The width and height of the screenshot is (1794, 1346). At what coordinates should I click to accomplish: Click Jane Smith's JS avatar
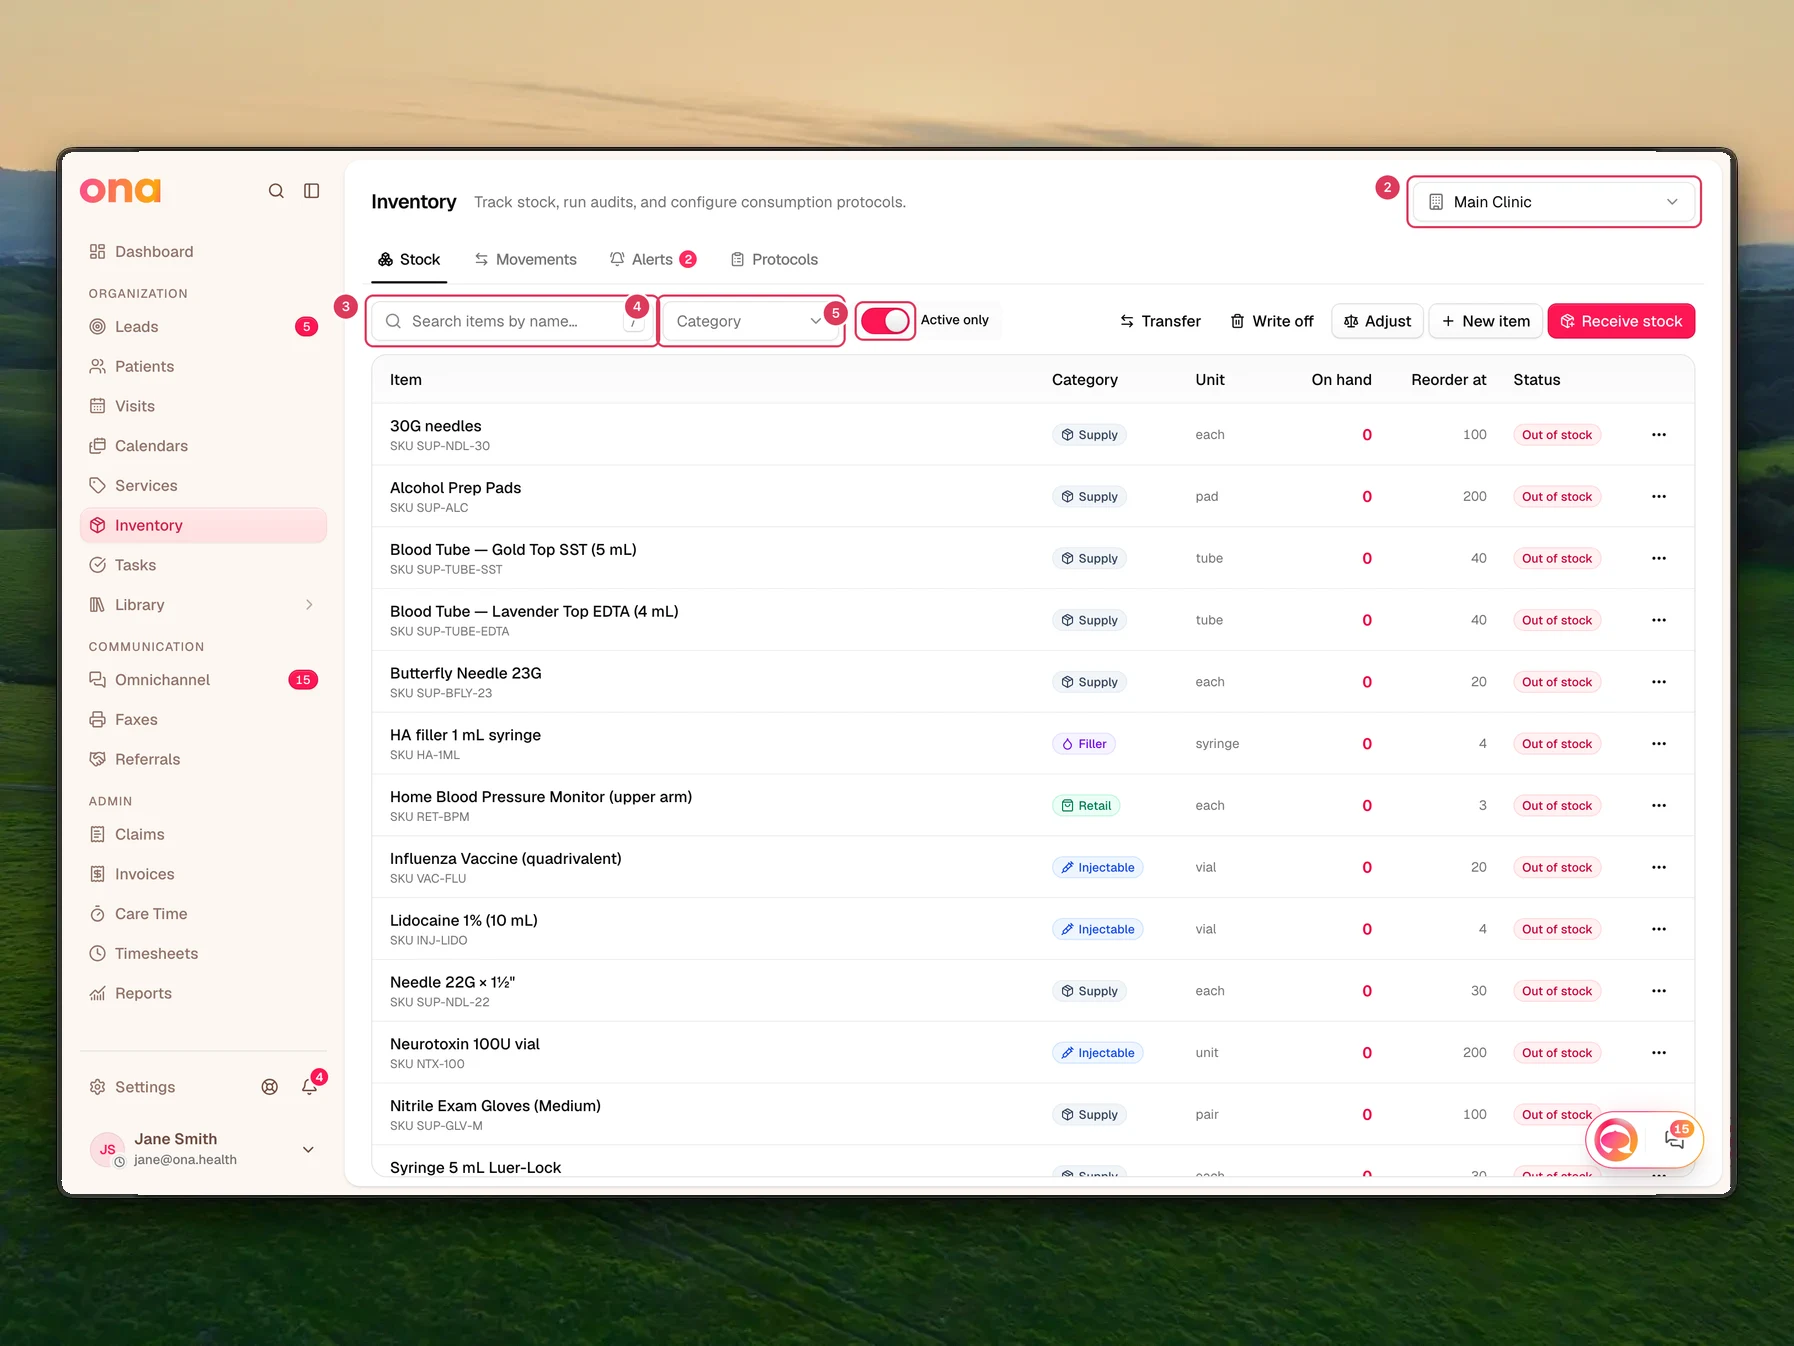click(x=107, y=1149)
